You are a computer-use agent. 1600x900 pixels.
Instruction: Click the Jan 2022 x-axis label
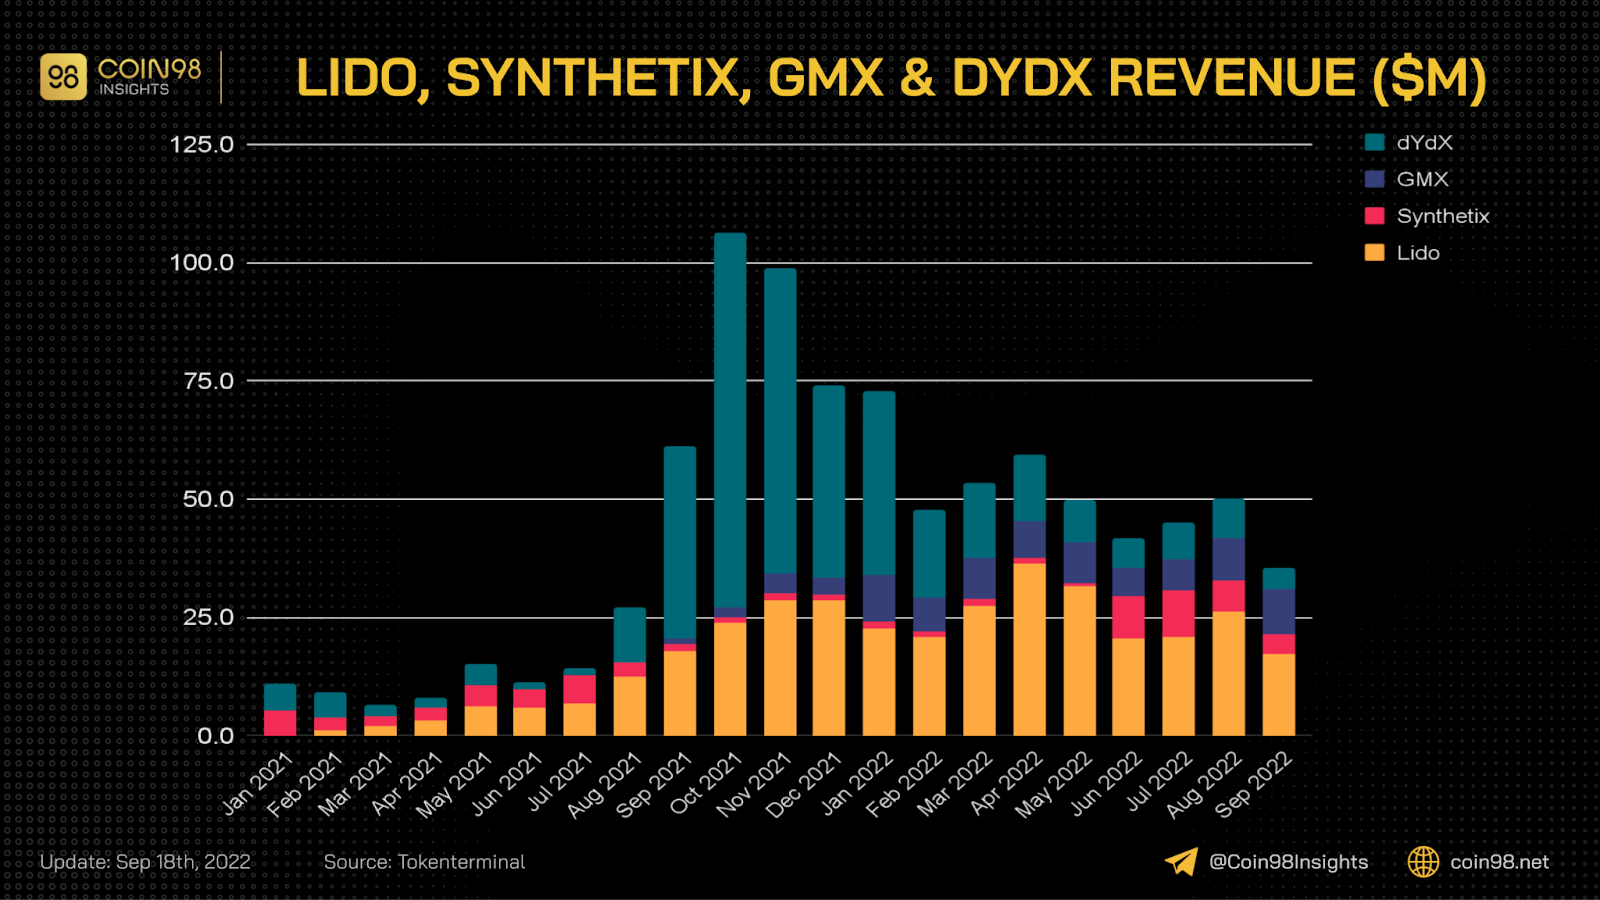tap(856, 784)
